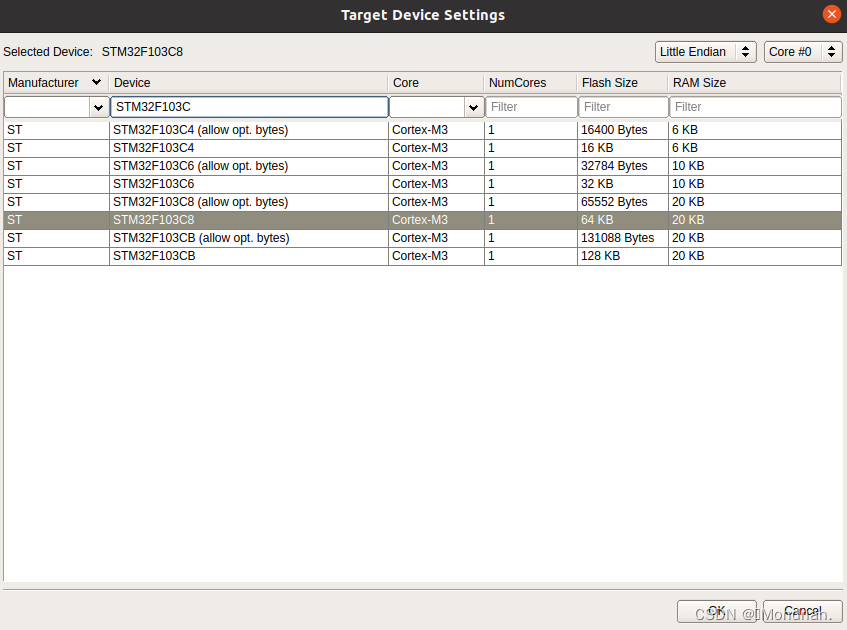Sort by the Device column header
The width and height of the screenshot is (847, 630).
(x=248, y=83)
